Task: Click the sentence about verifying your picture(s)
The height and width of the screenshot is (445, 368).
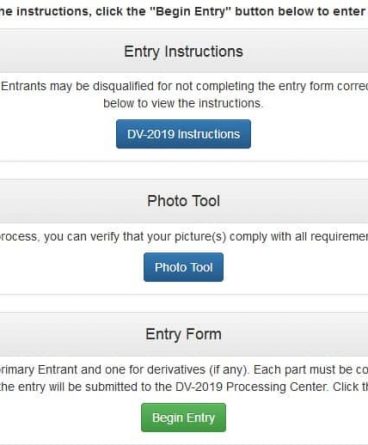Action: 184,237
